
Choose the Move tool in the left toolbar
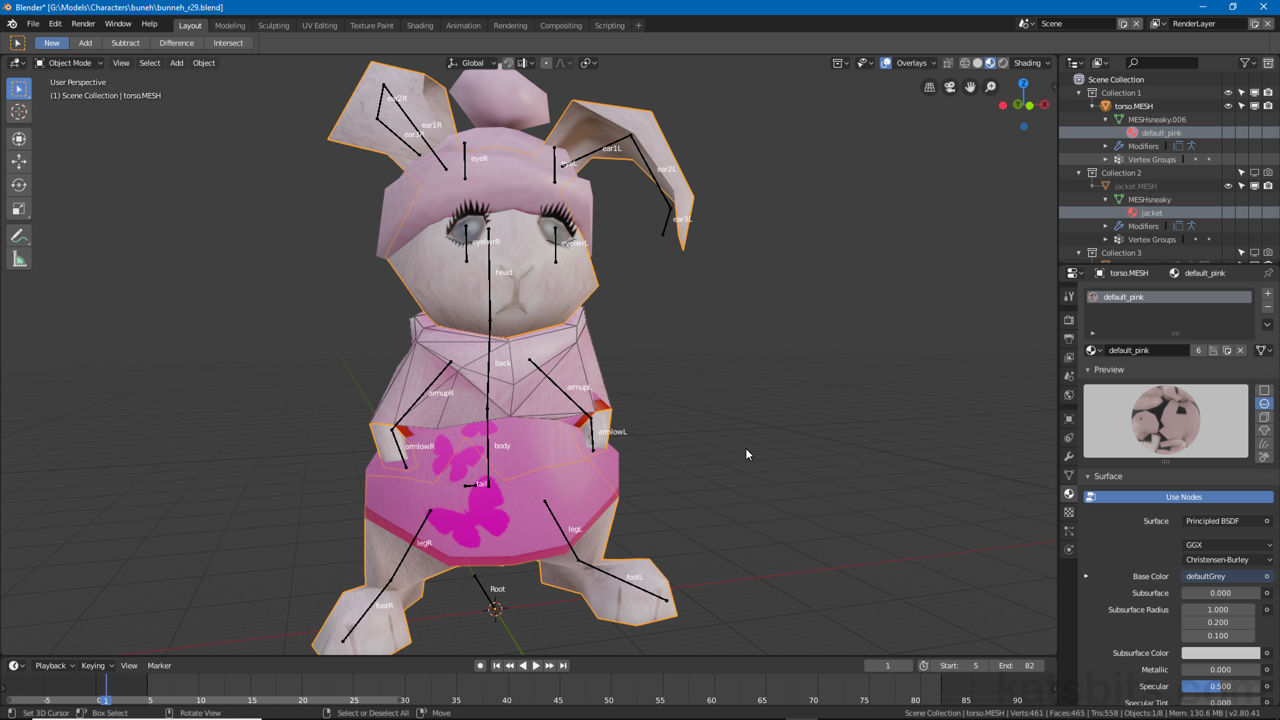[19, 162]
